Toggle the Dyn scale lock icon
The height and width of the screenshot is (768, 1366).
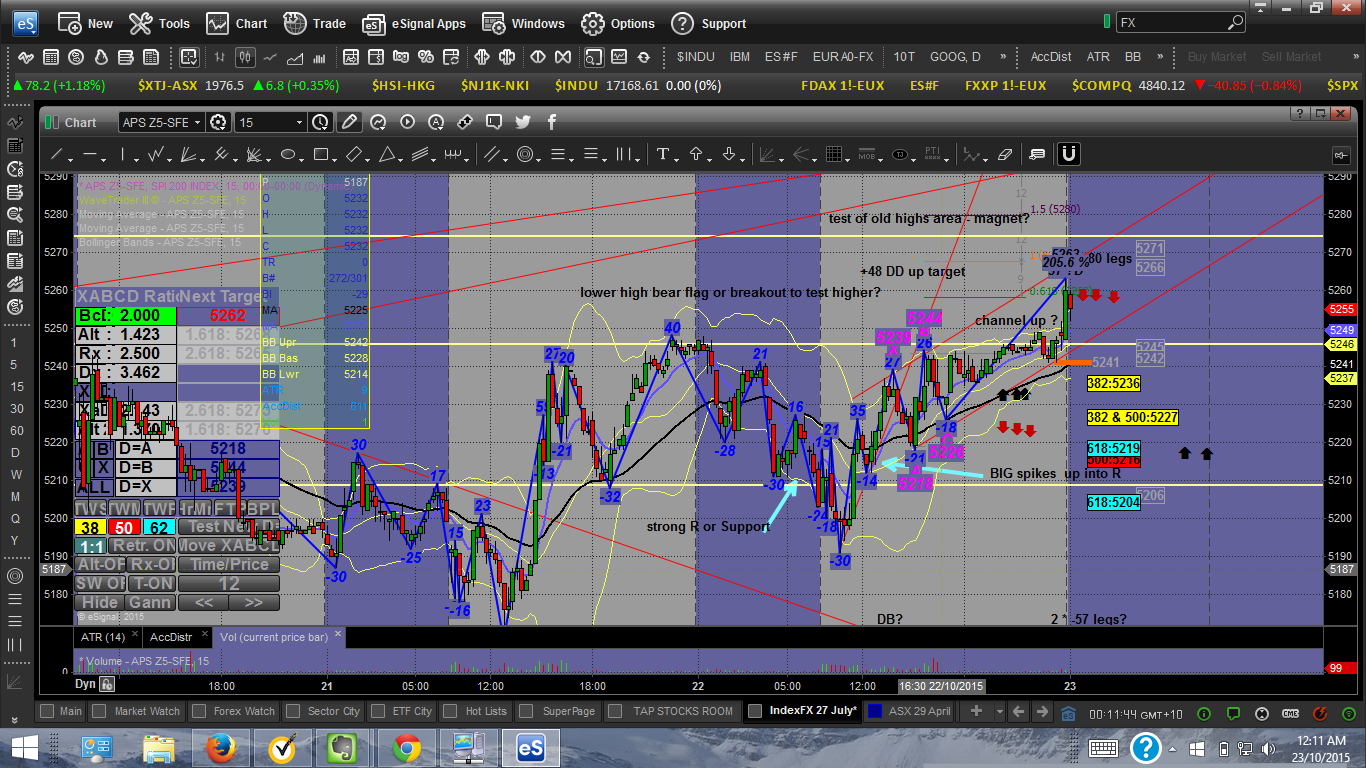[x=107, y=685]
